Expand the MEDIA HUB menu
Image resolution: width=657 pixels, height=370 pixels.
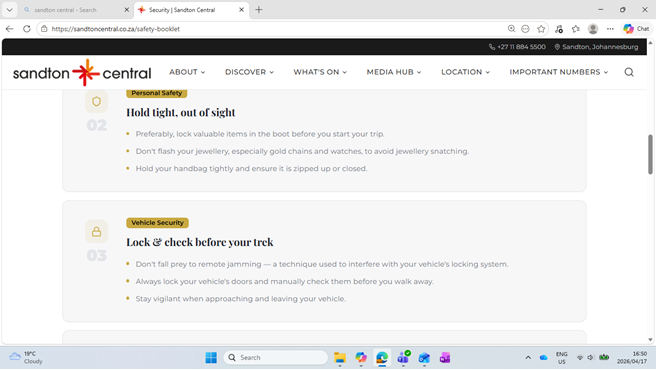coord(394,72)
